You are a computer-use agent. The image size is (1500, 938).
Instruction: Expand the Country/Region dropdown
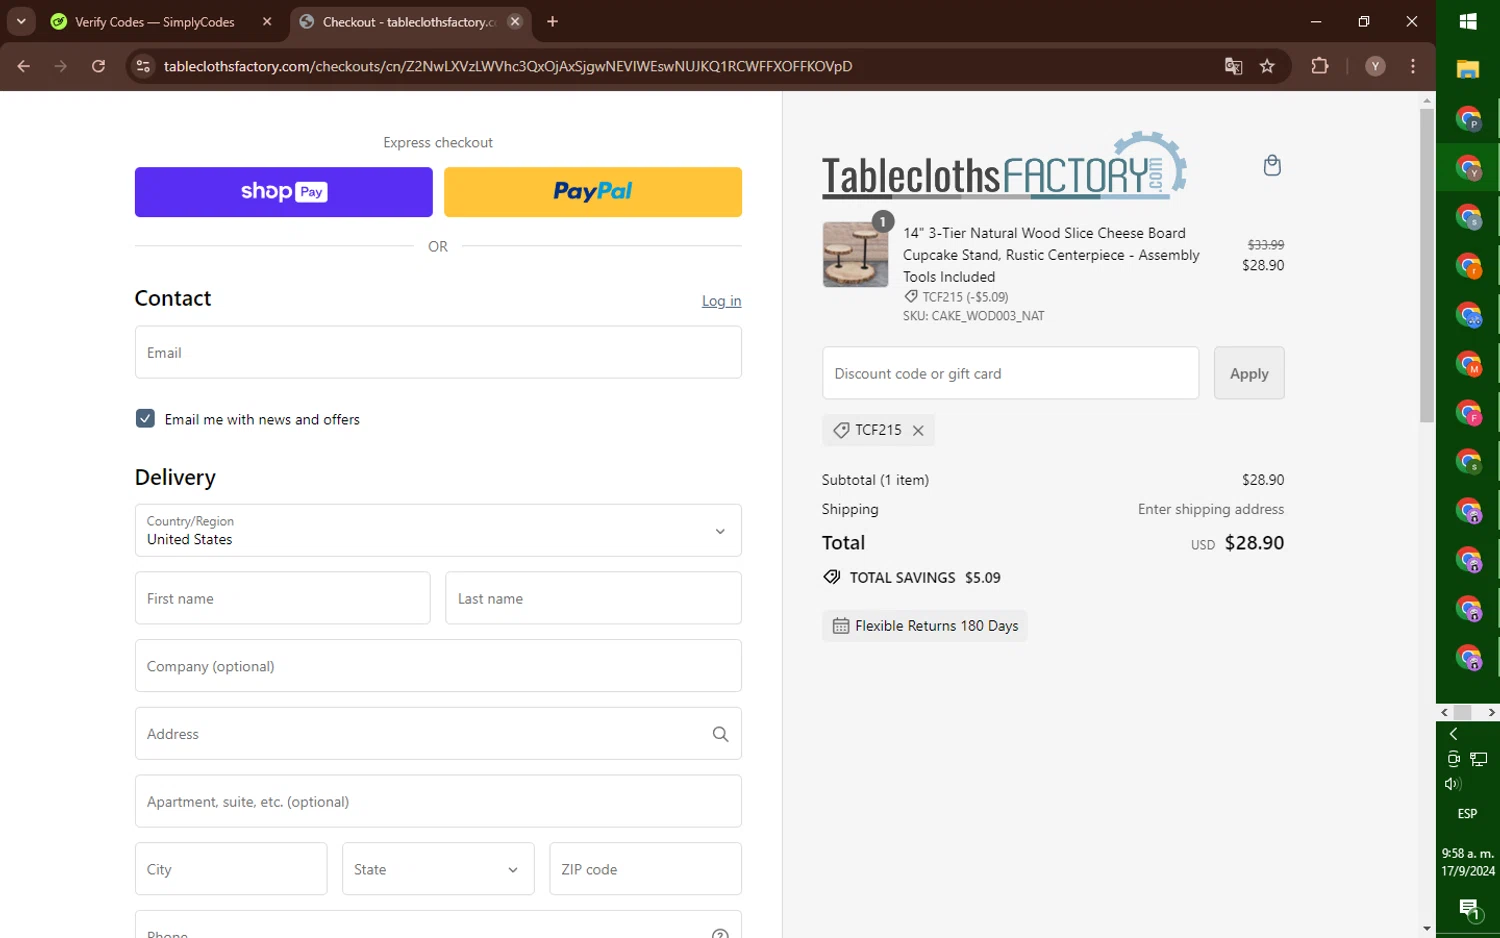pos(438,530)
